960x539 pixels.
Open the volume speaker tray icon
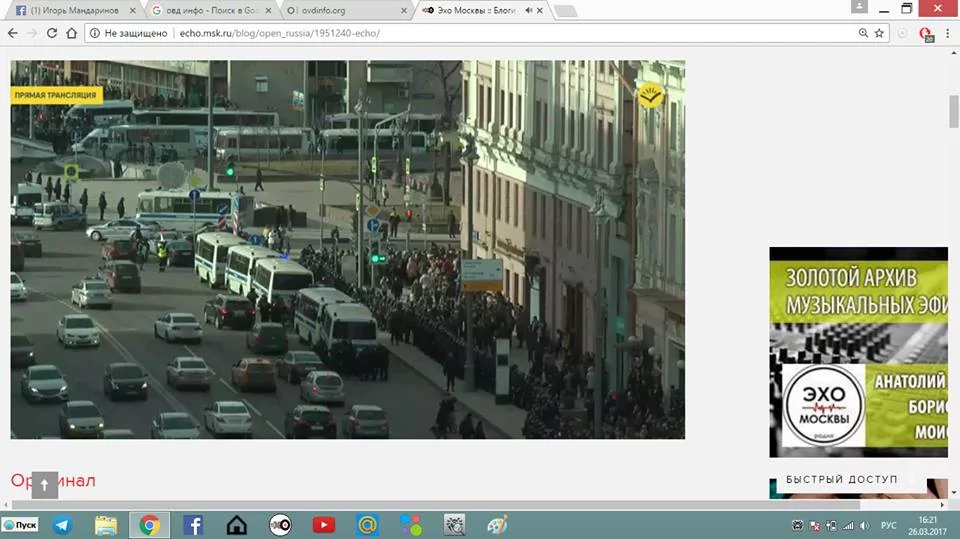pos(864,526)
